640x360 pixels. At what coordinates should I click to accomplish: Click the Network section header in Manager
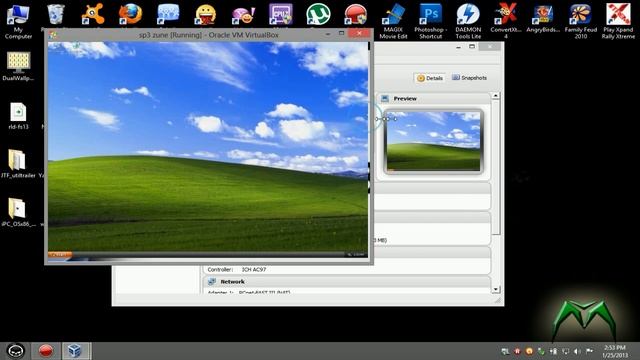347,282
